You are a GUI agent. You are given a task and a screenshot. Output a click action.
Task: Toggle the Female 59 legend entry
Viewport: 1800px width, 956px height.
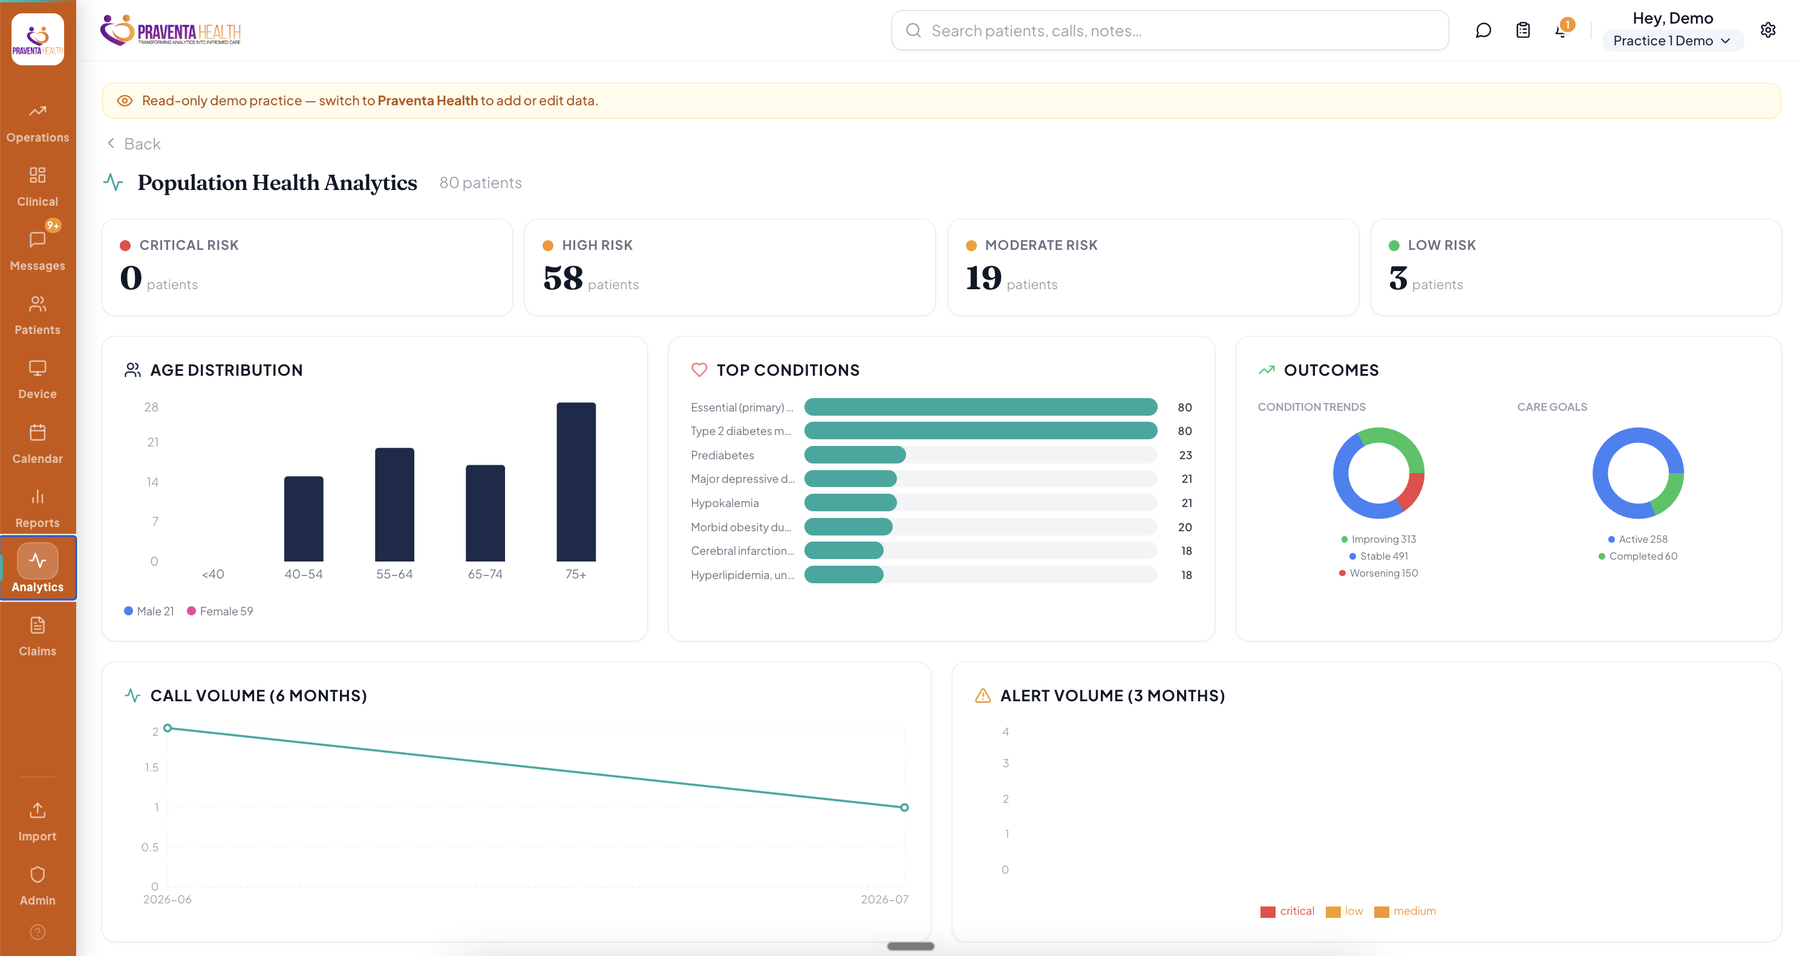pos(220,611)
